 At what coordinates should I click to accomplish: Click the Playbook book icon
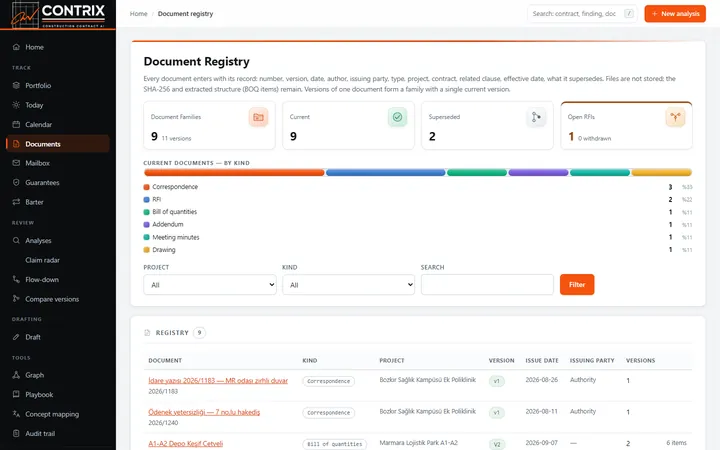pos(16,394)
